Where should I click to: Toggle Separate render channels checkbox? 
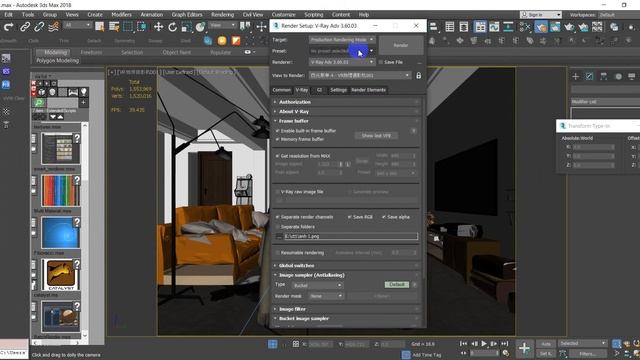[278, 217]
